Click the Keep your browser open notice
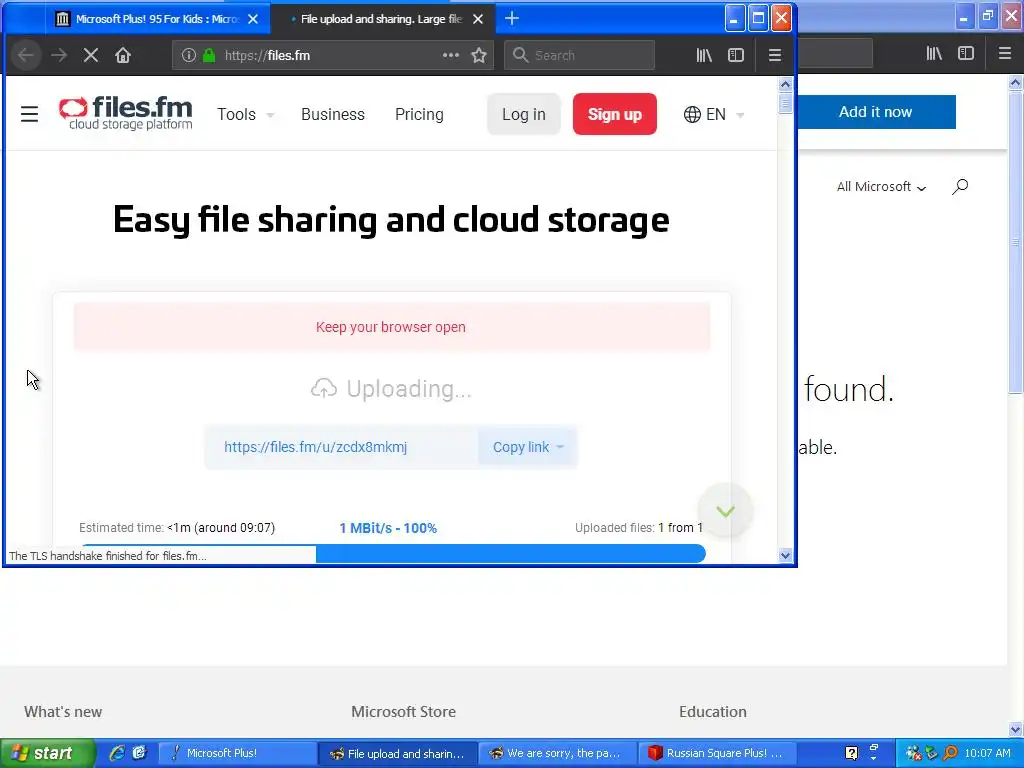The image size is (1024, 768). pos(391,327)
